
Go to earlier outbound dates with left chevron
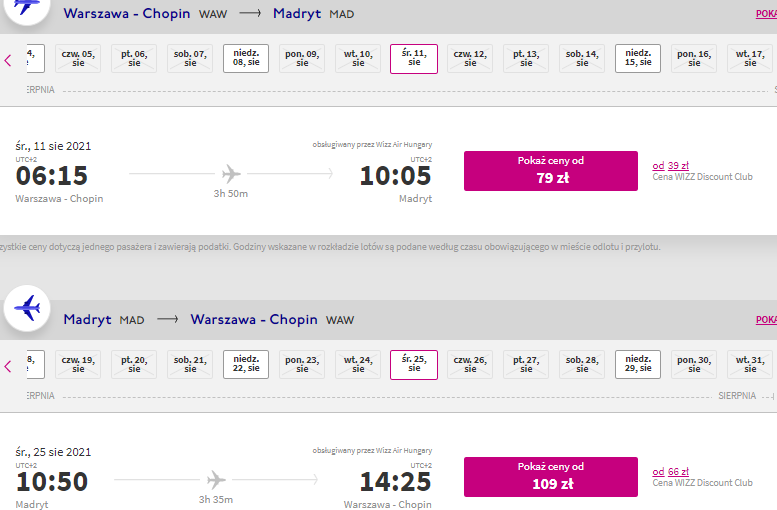7,60
